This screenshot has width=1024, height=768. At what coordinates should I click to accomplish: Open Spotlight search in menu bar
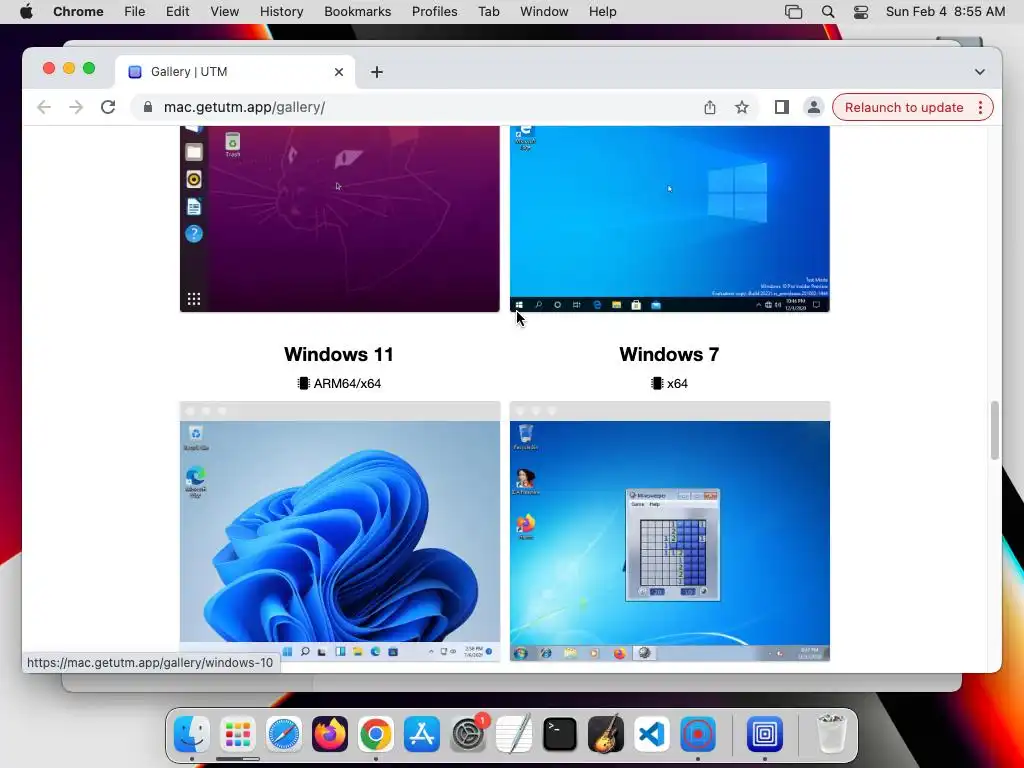click(x=827, y=12)
